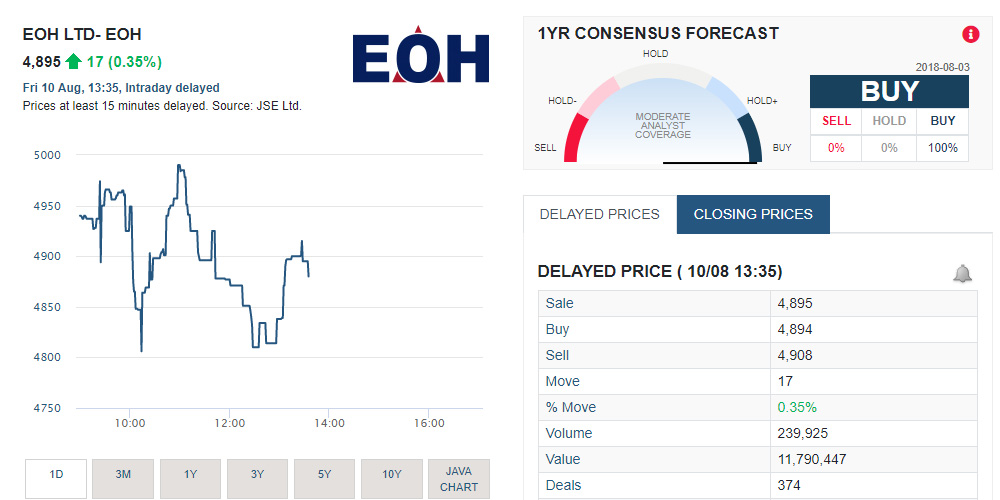Click the HOLD column header
The width and height of the screenshot is (1000, 500).
pyautogui.click(x=889, y=121)
